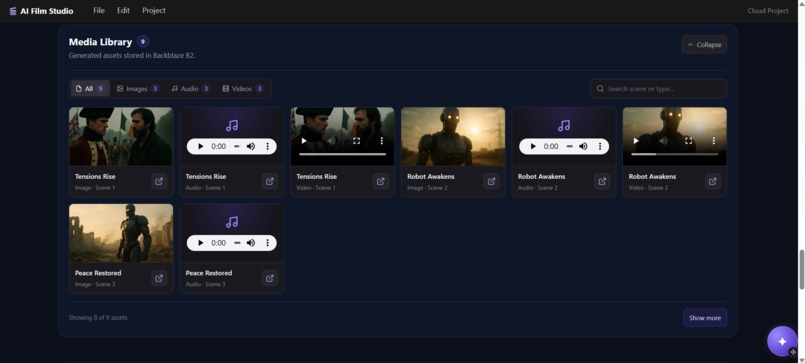Click 'Showing 8 of 9 assets' text

(x=98, y=318)
